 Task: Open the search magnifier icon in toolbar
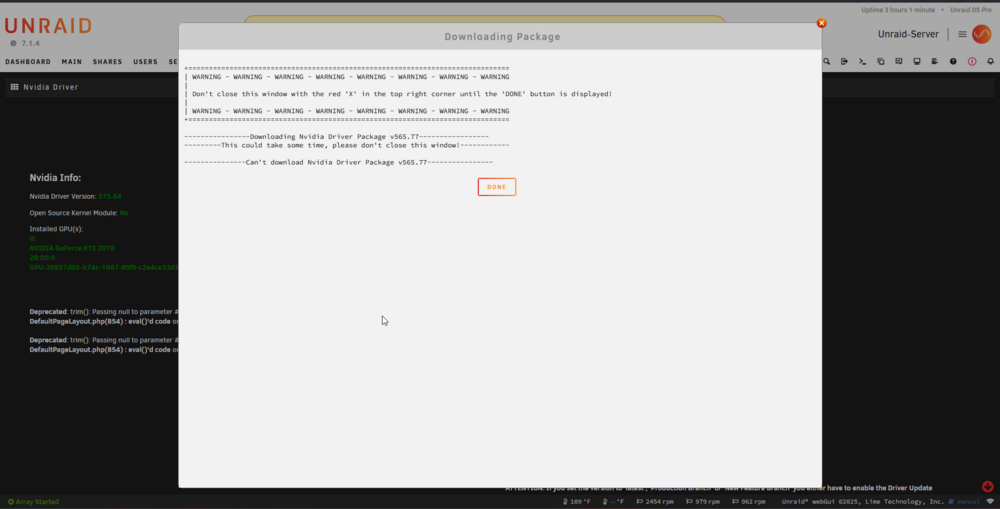(x=827, y=61)
